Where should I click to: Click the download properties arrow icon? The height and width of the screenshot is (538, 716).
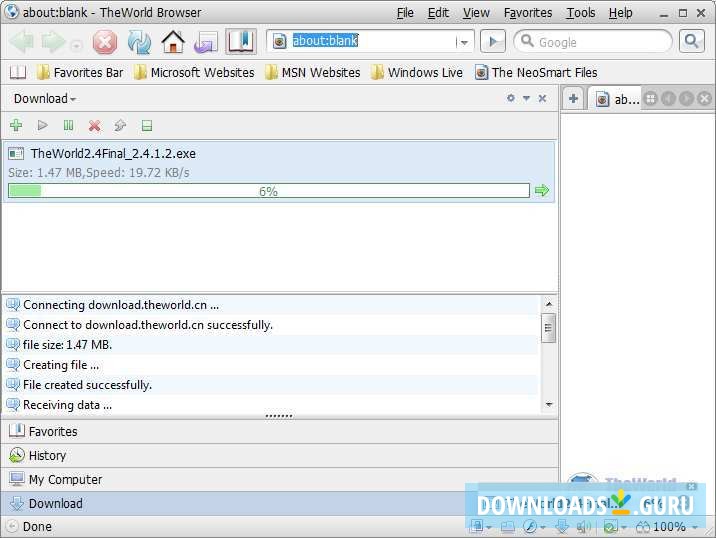tap(121, 125)
